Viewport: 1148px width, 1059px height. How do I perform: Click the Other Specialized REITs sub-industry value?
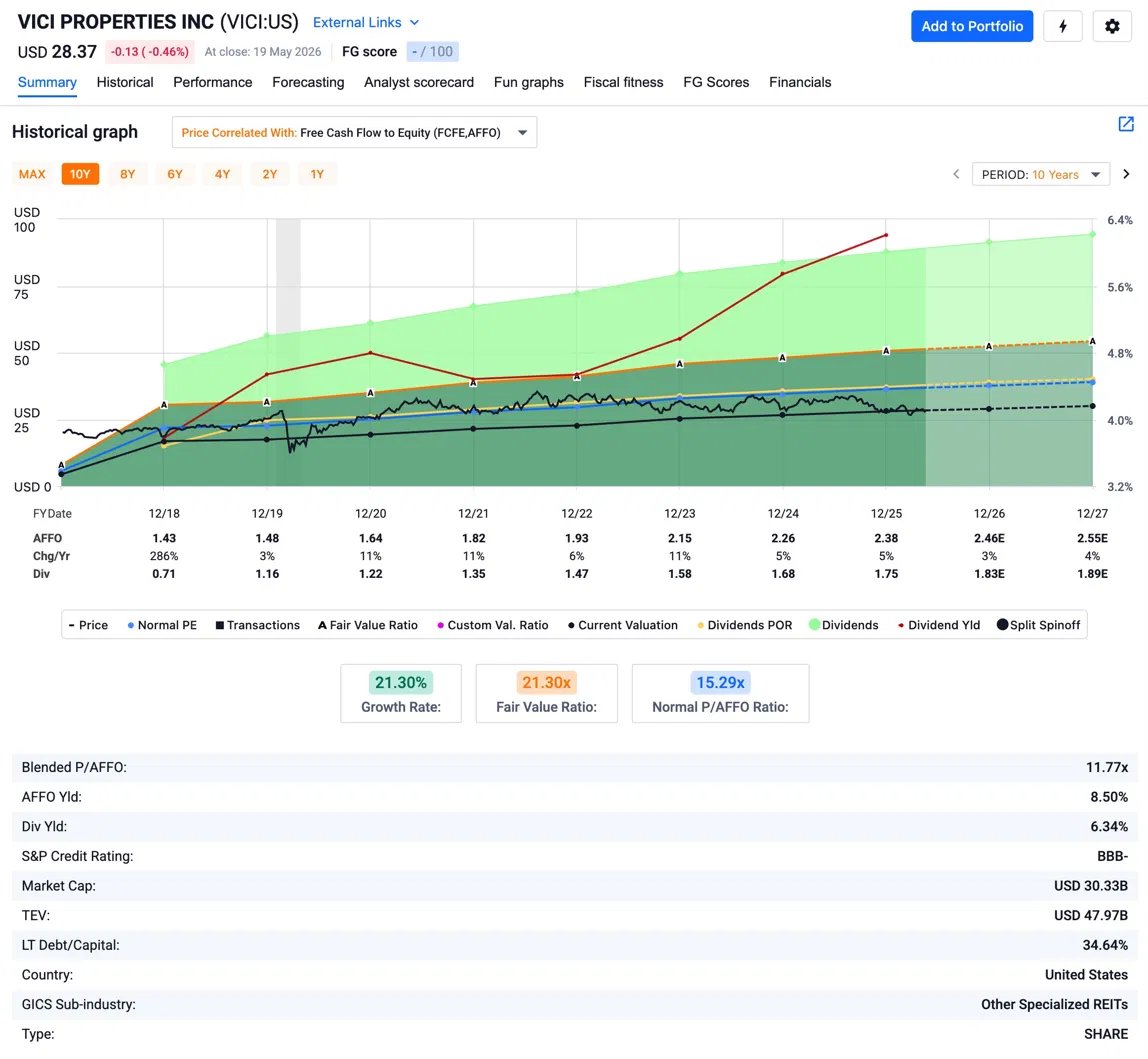tap(1054, 1005)
